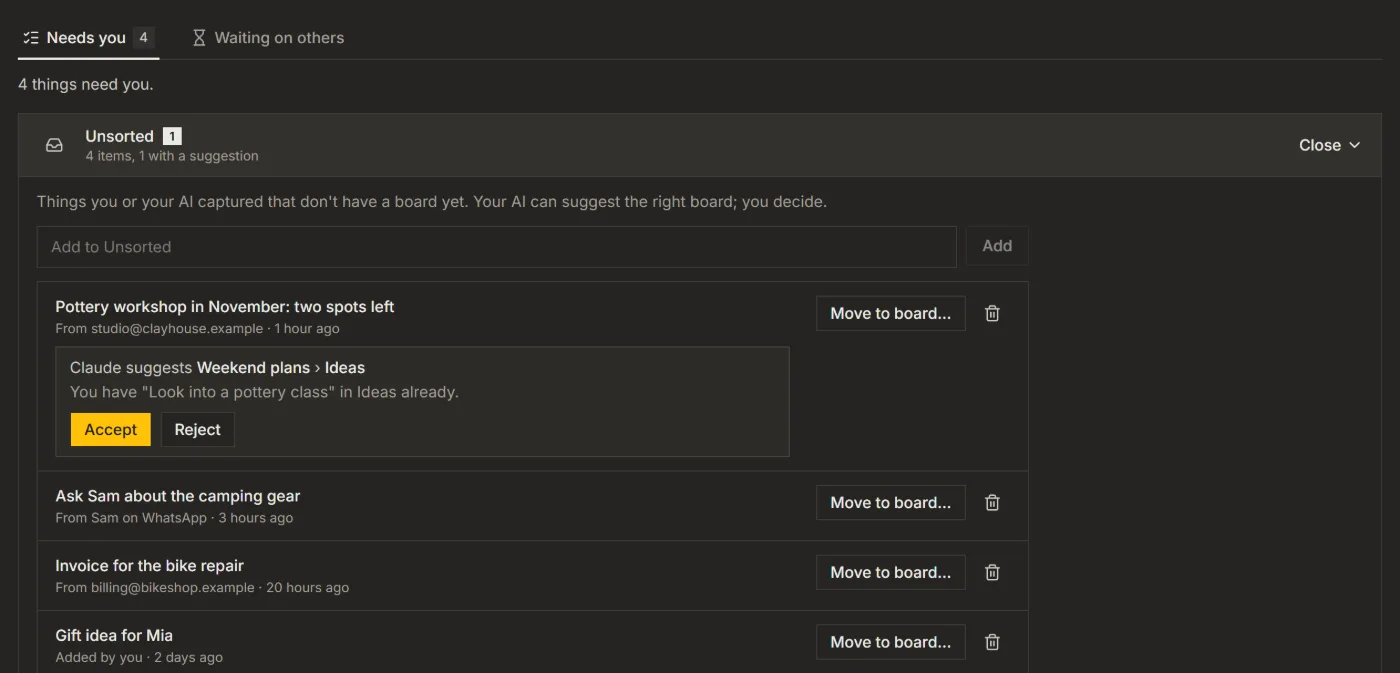Focus the Add to Unsorted field
Image resolution: width=1400 pixels, height=673 pixels.
pos(496,247)
